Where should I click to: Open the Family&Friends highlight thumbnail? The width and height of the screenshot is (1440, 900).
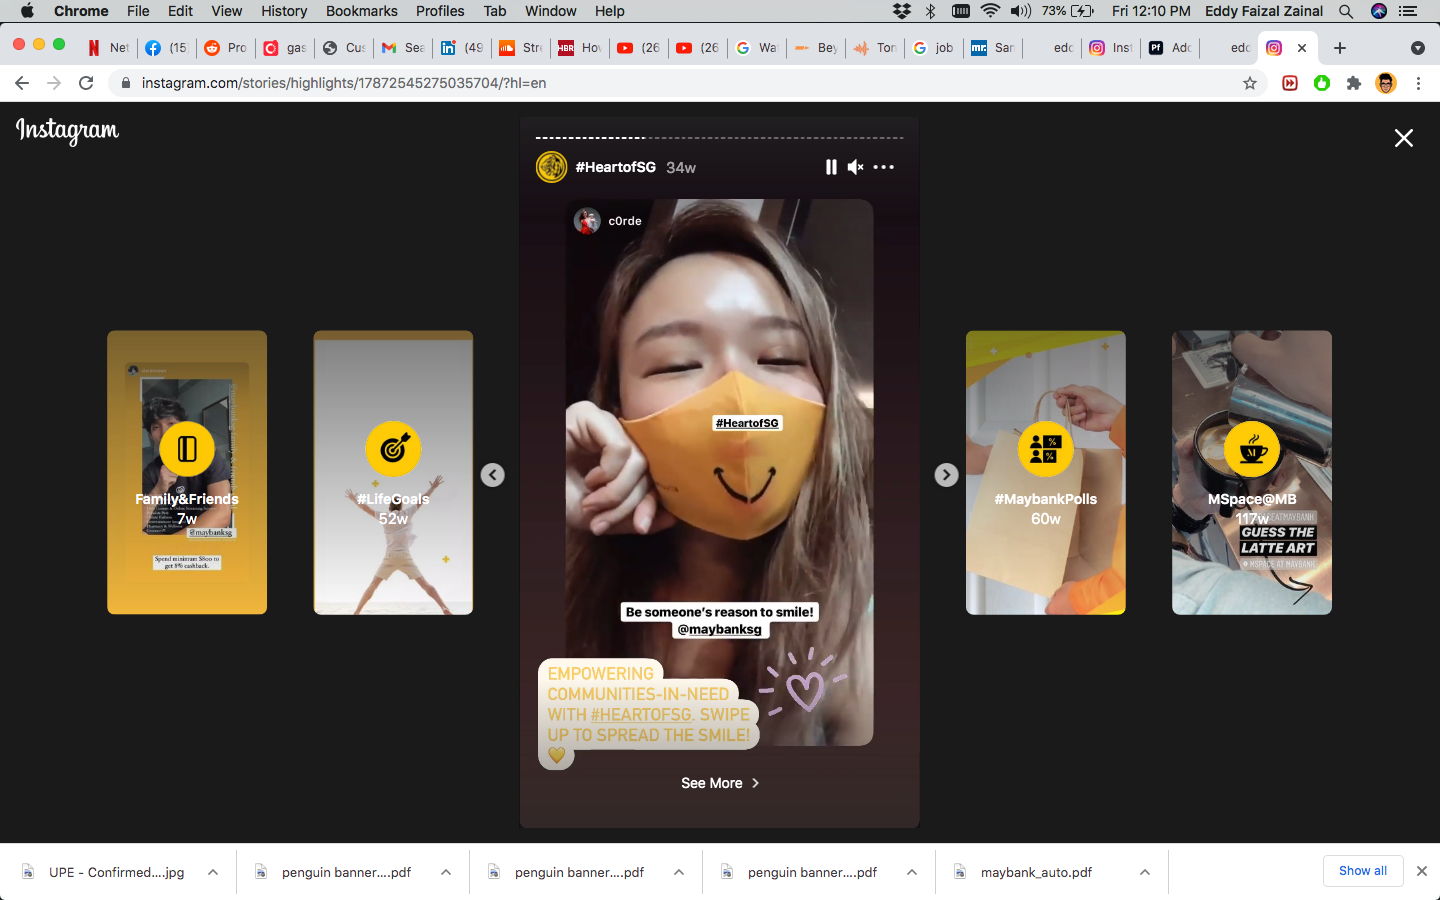pos(187,472)
